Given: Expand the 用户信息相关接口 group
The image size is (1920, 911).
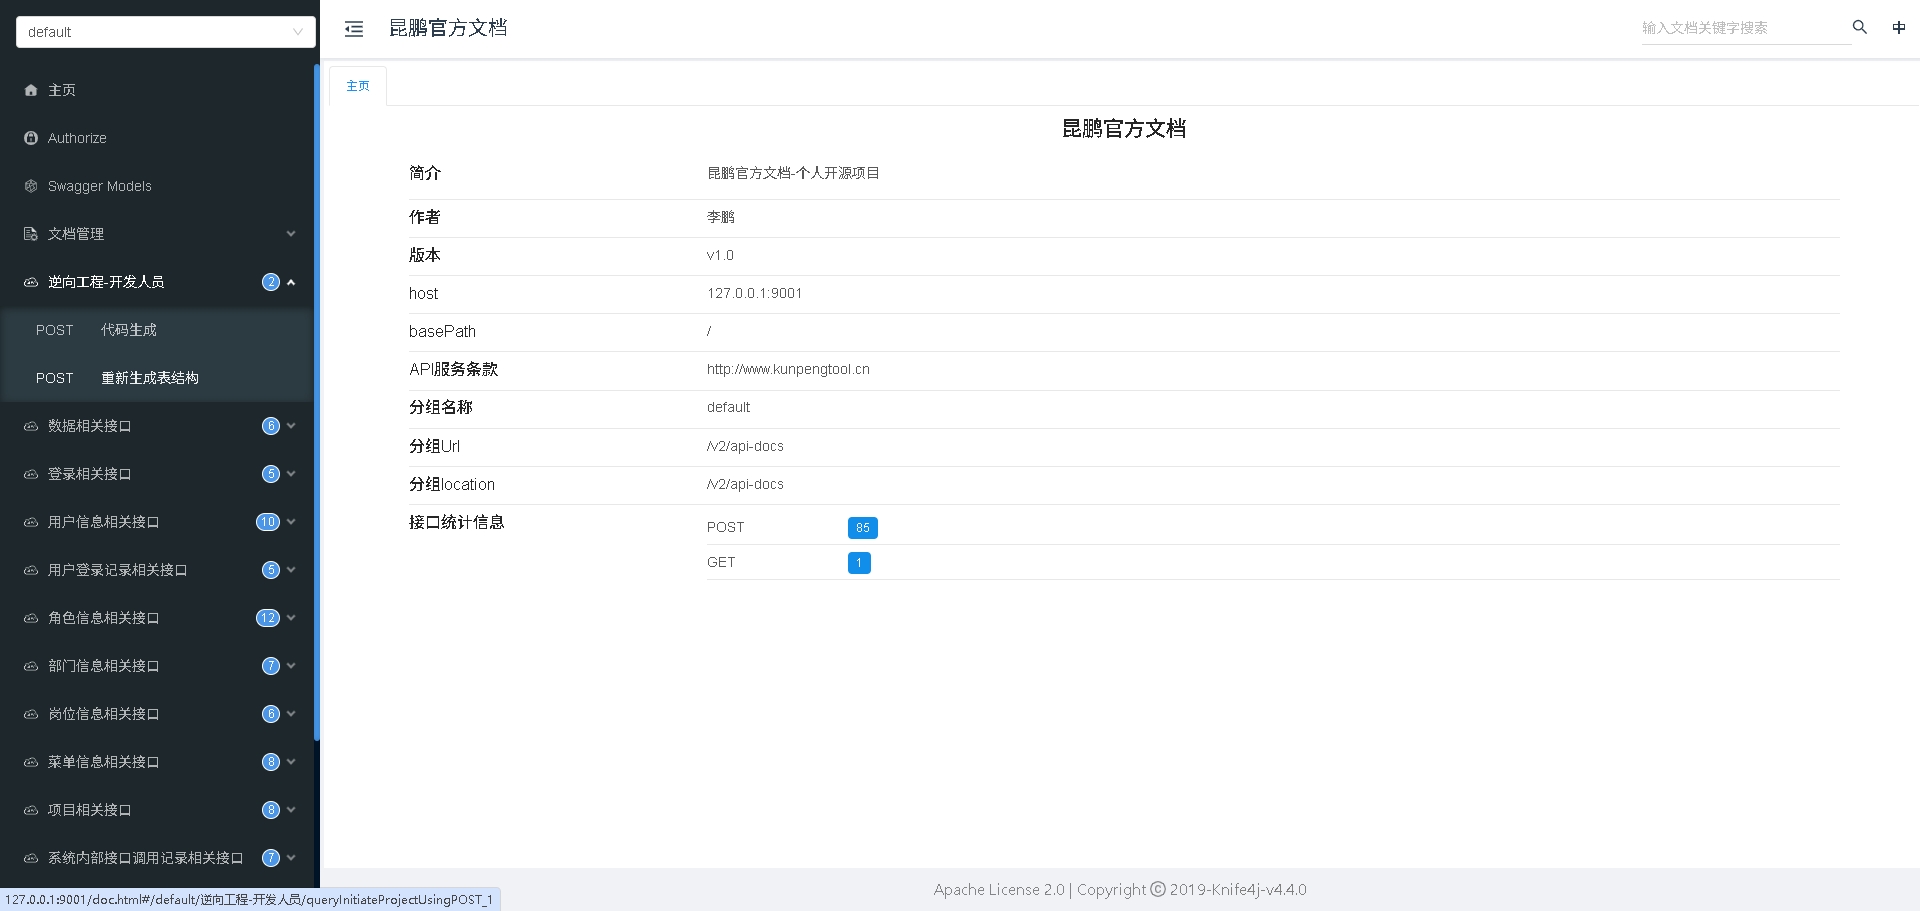Looking at the screenshot, I should tap(291, 522).
